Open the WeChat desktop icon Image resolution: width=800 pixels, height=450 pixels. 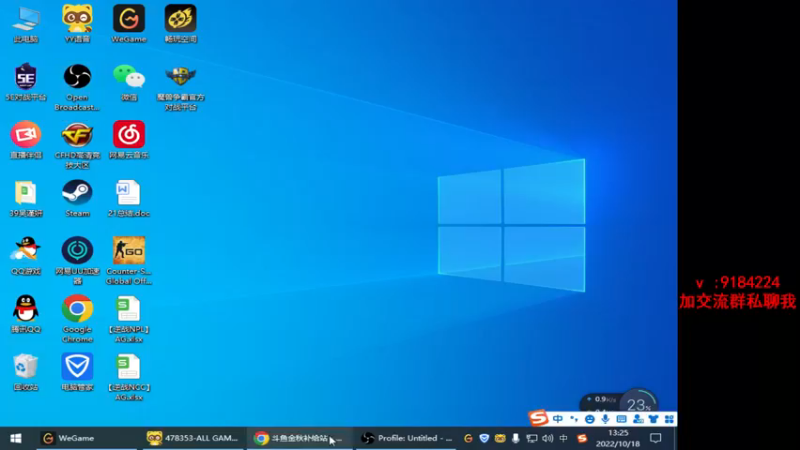pyautogui.click(x=129, y=82)
